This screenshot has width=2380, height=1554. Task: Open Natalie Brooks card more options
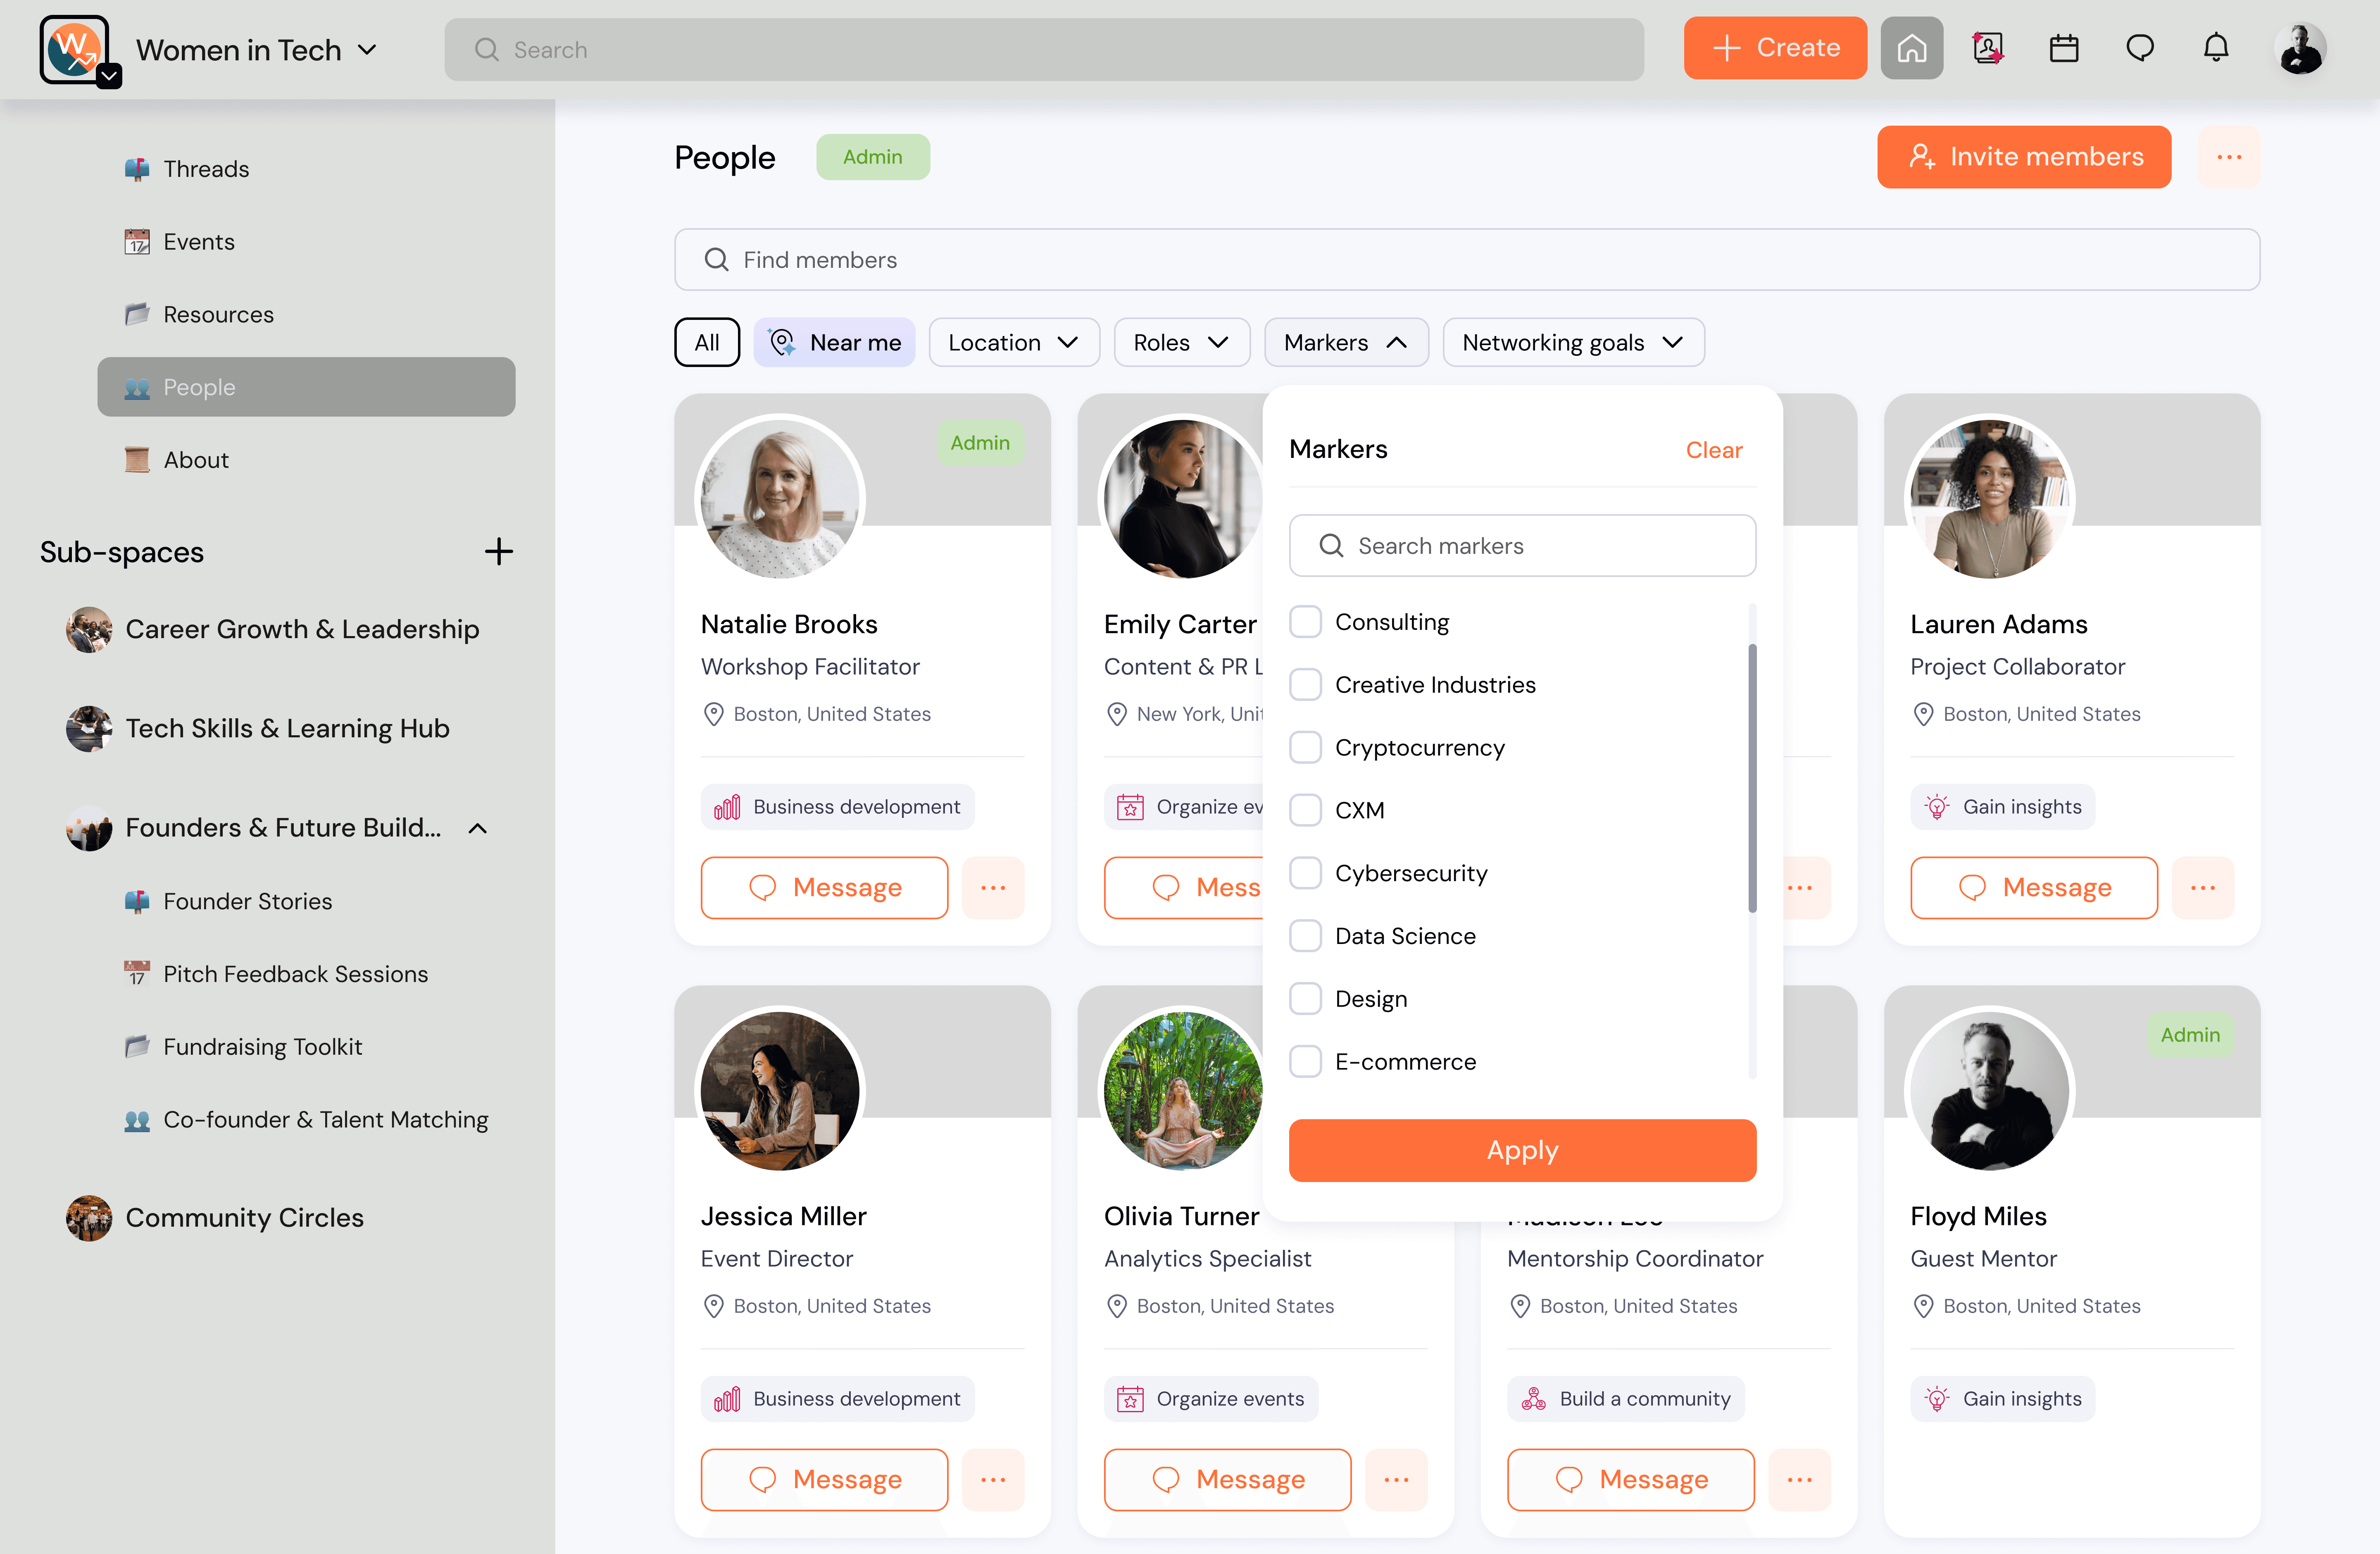click(x=993, y=887)
